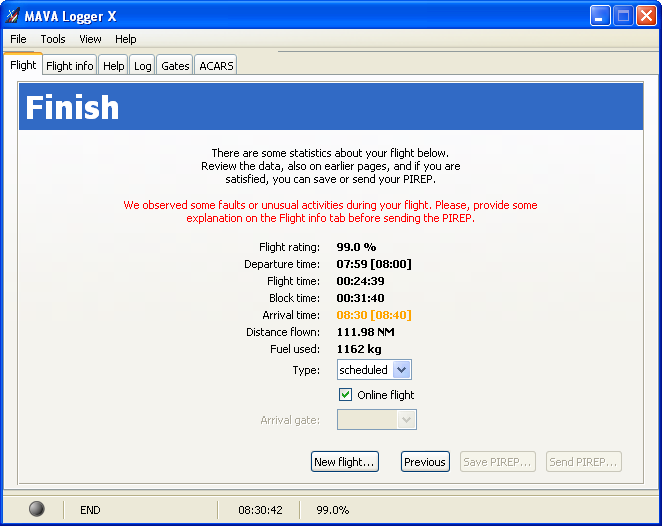Click the grey connection status indicator
Viewport: 662px width, 526px height.
pos(37,509)
